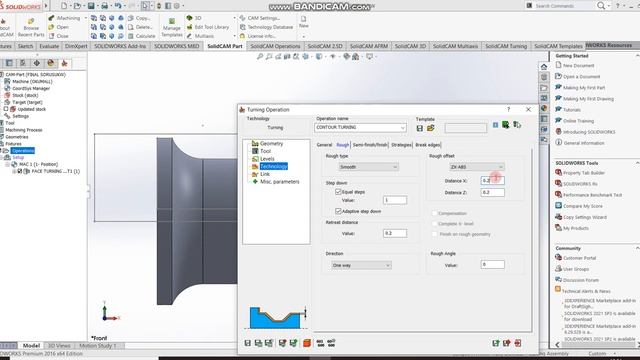Open the SolidCAM Turning ribbon tab
Viewport: 640px width, 360px height.
(506, 46)
